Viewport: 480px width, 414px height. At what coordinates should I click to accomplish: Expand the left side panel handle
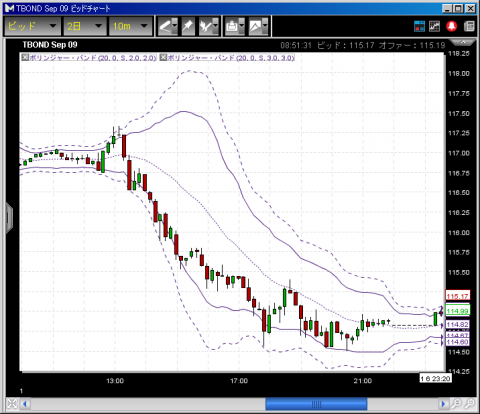pos(9,218)
